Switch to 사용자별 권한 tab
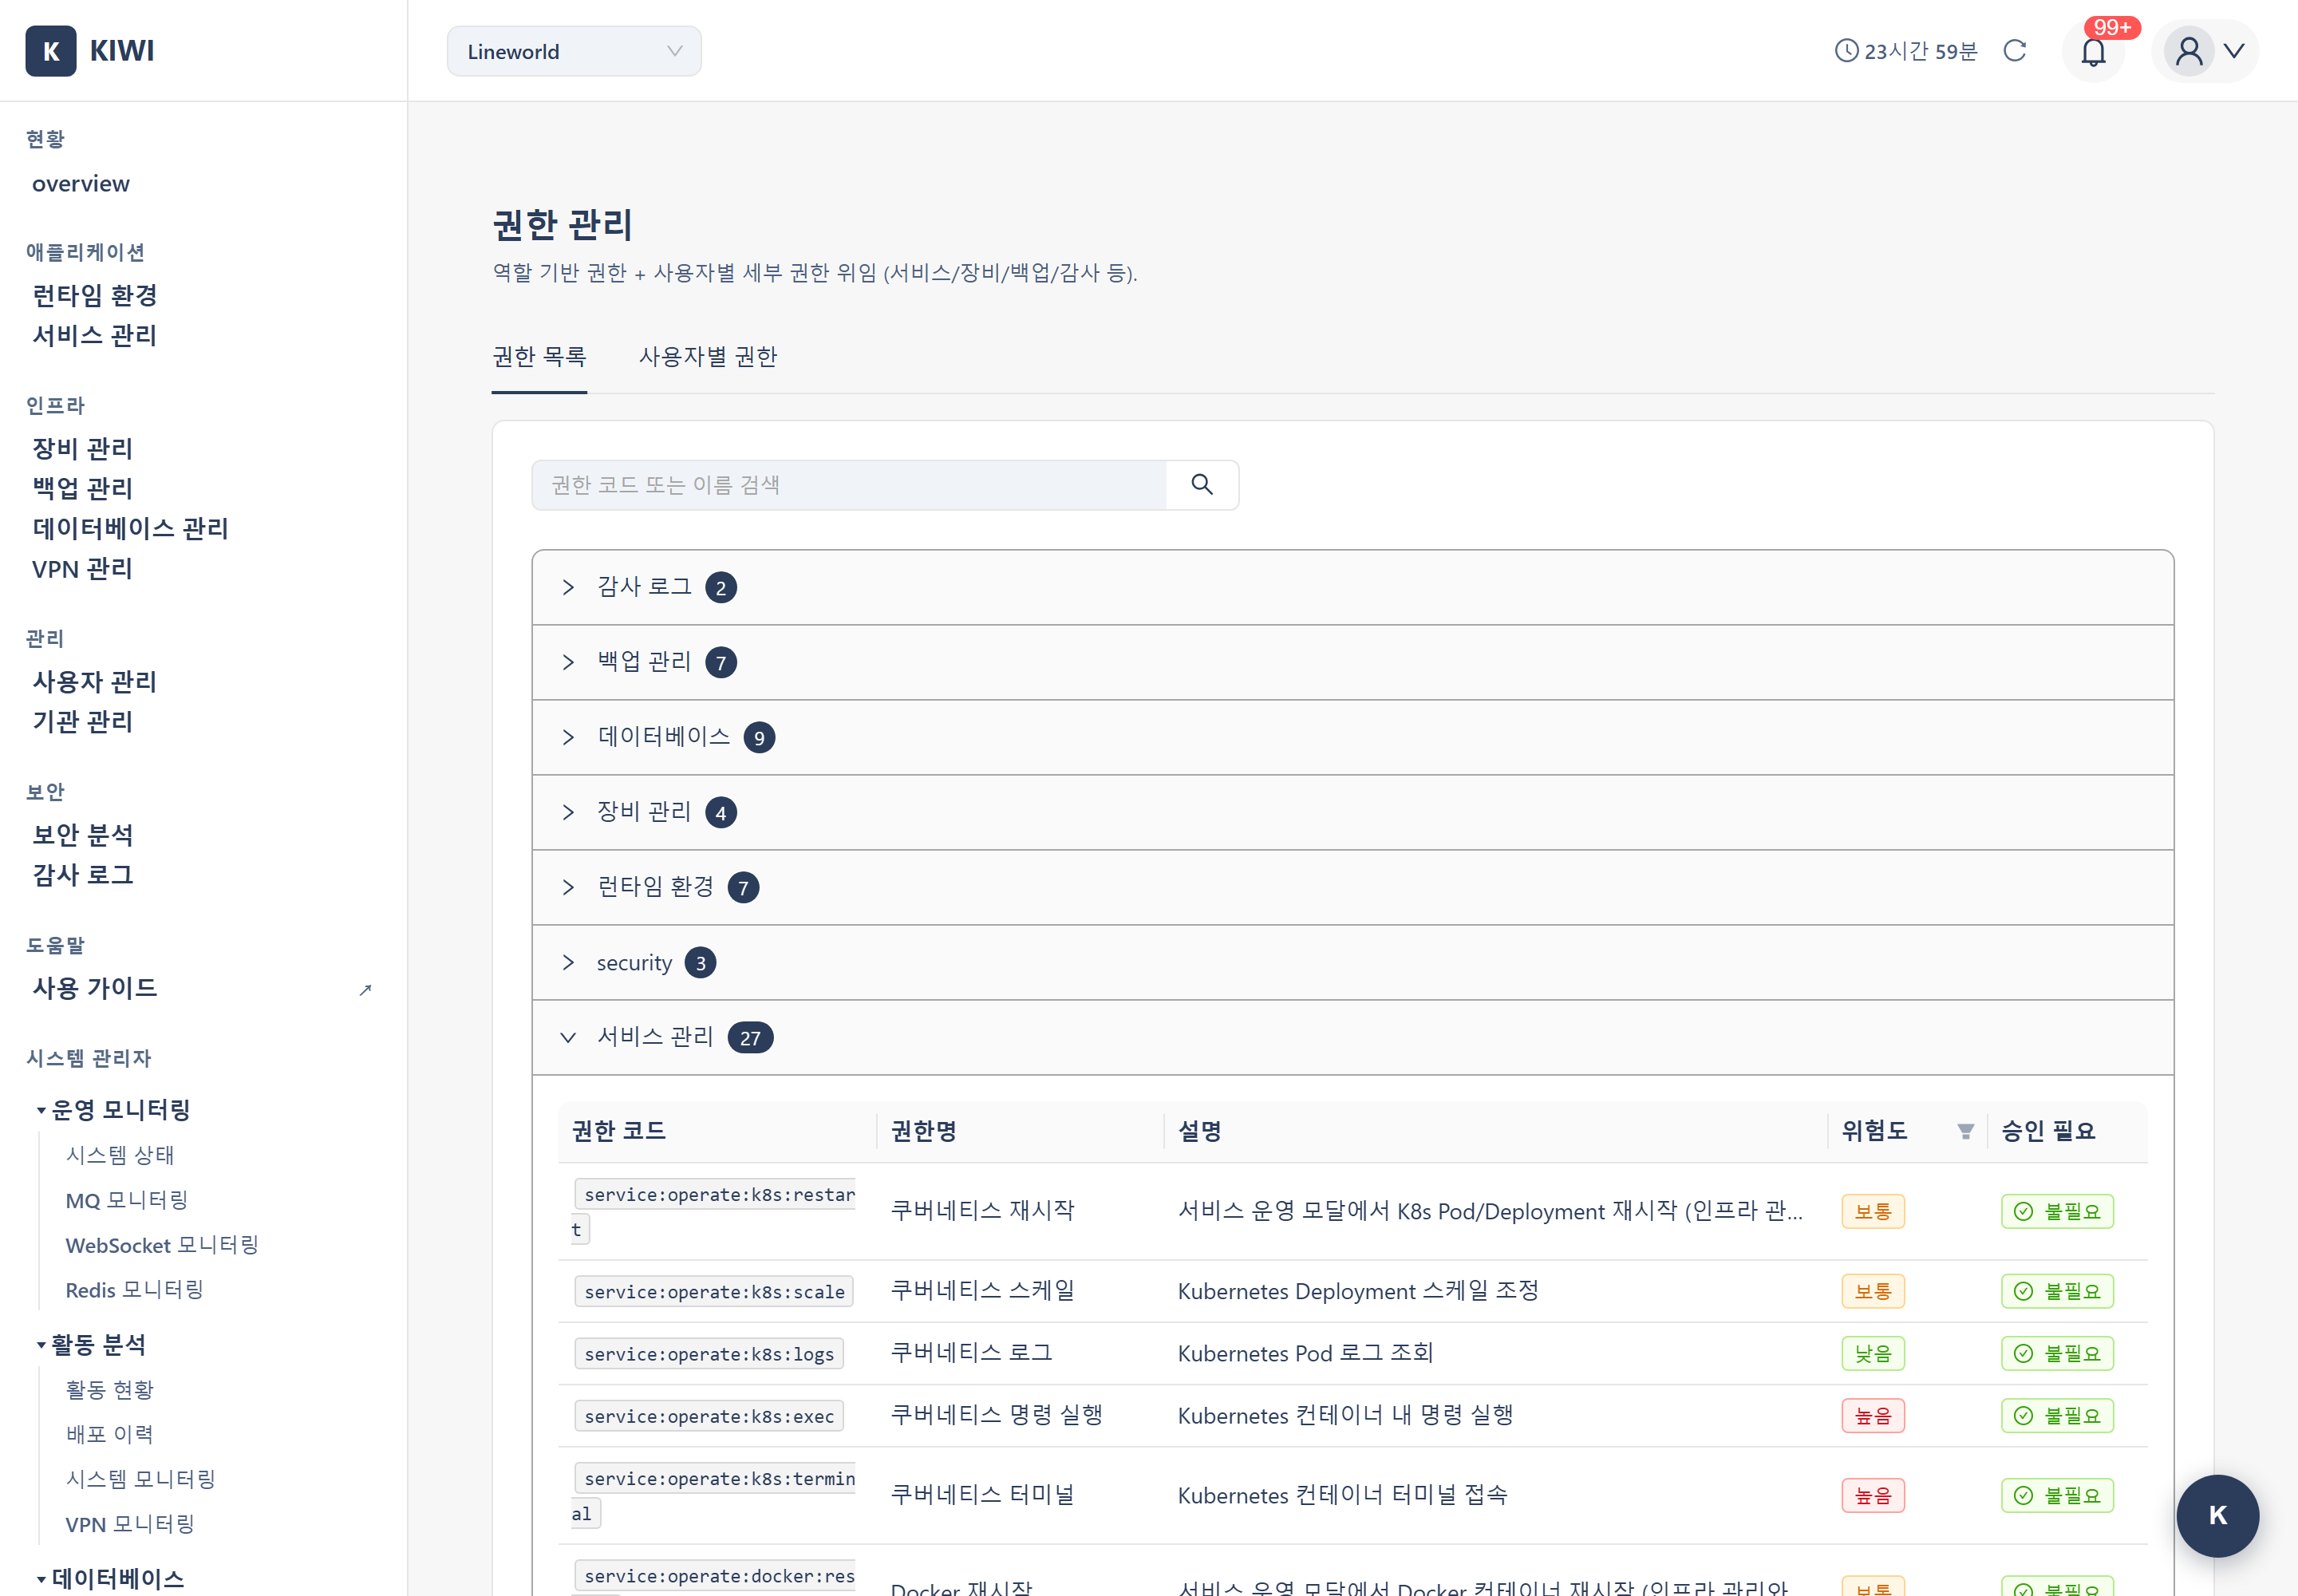The image size is (2298, 1596). 708,357
